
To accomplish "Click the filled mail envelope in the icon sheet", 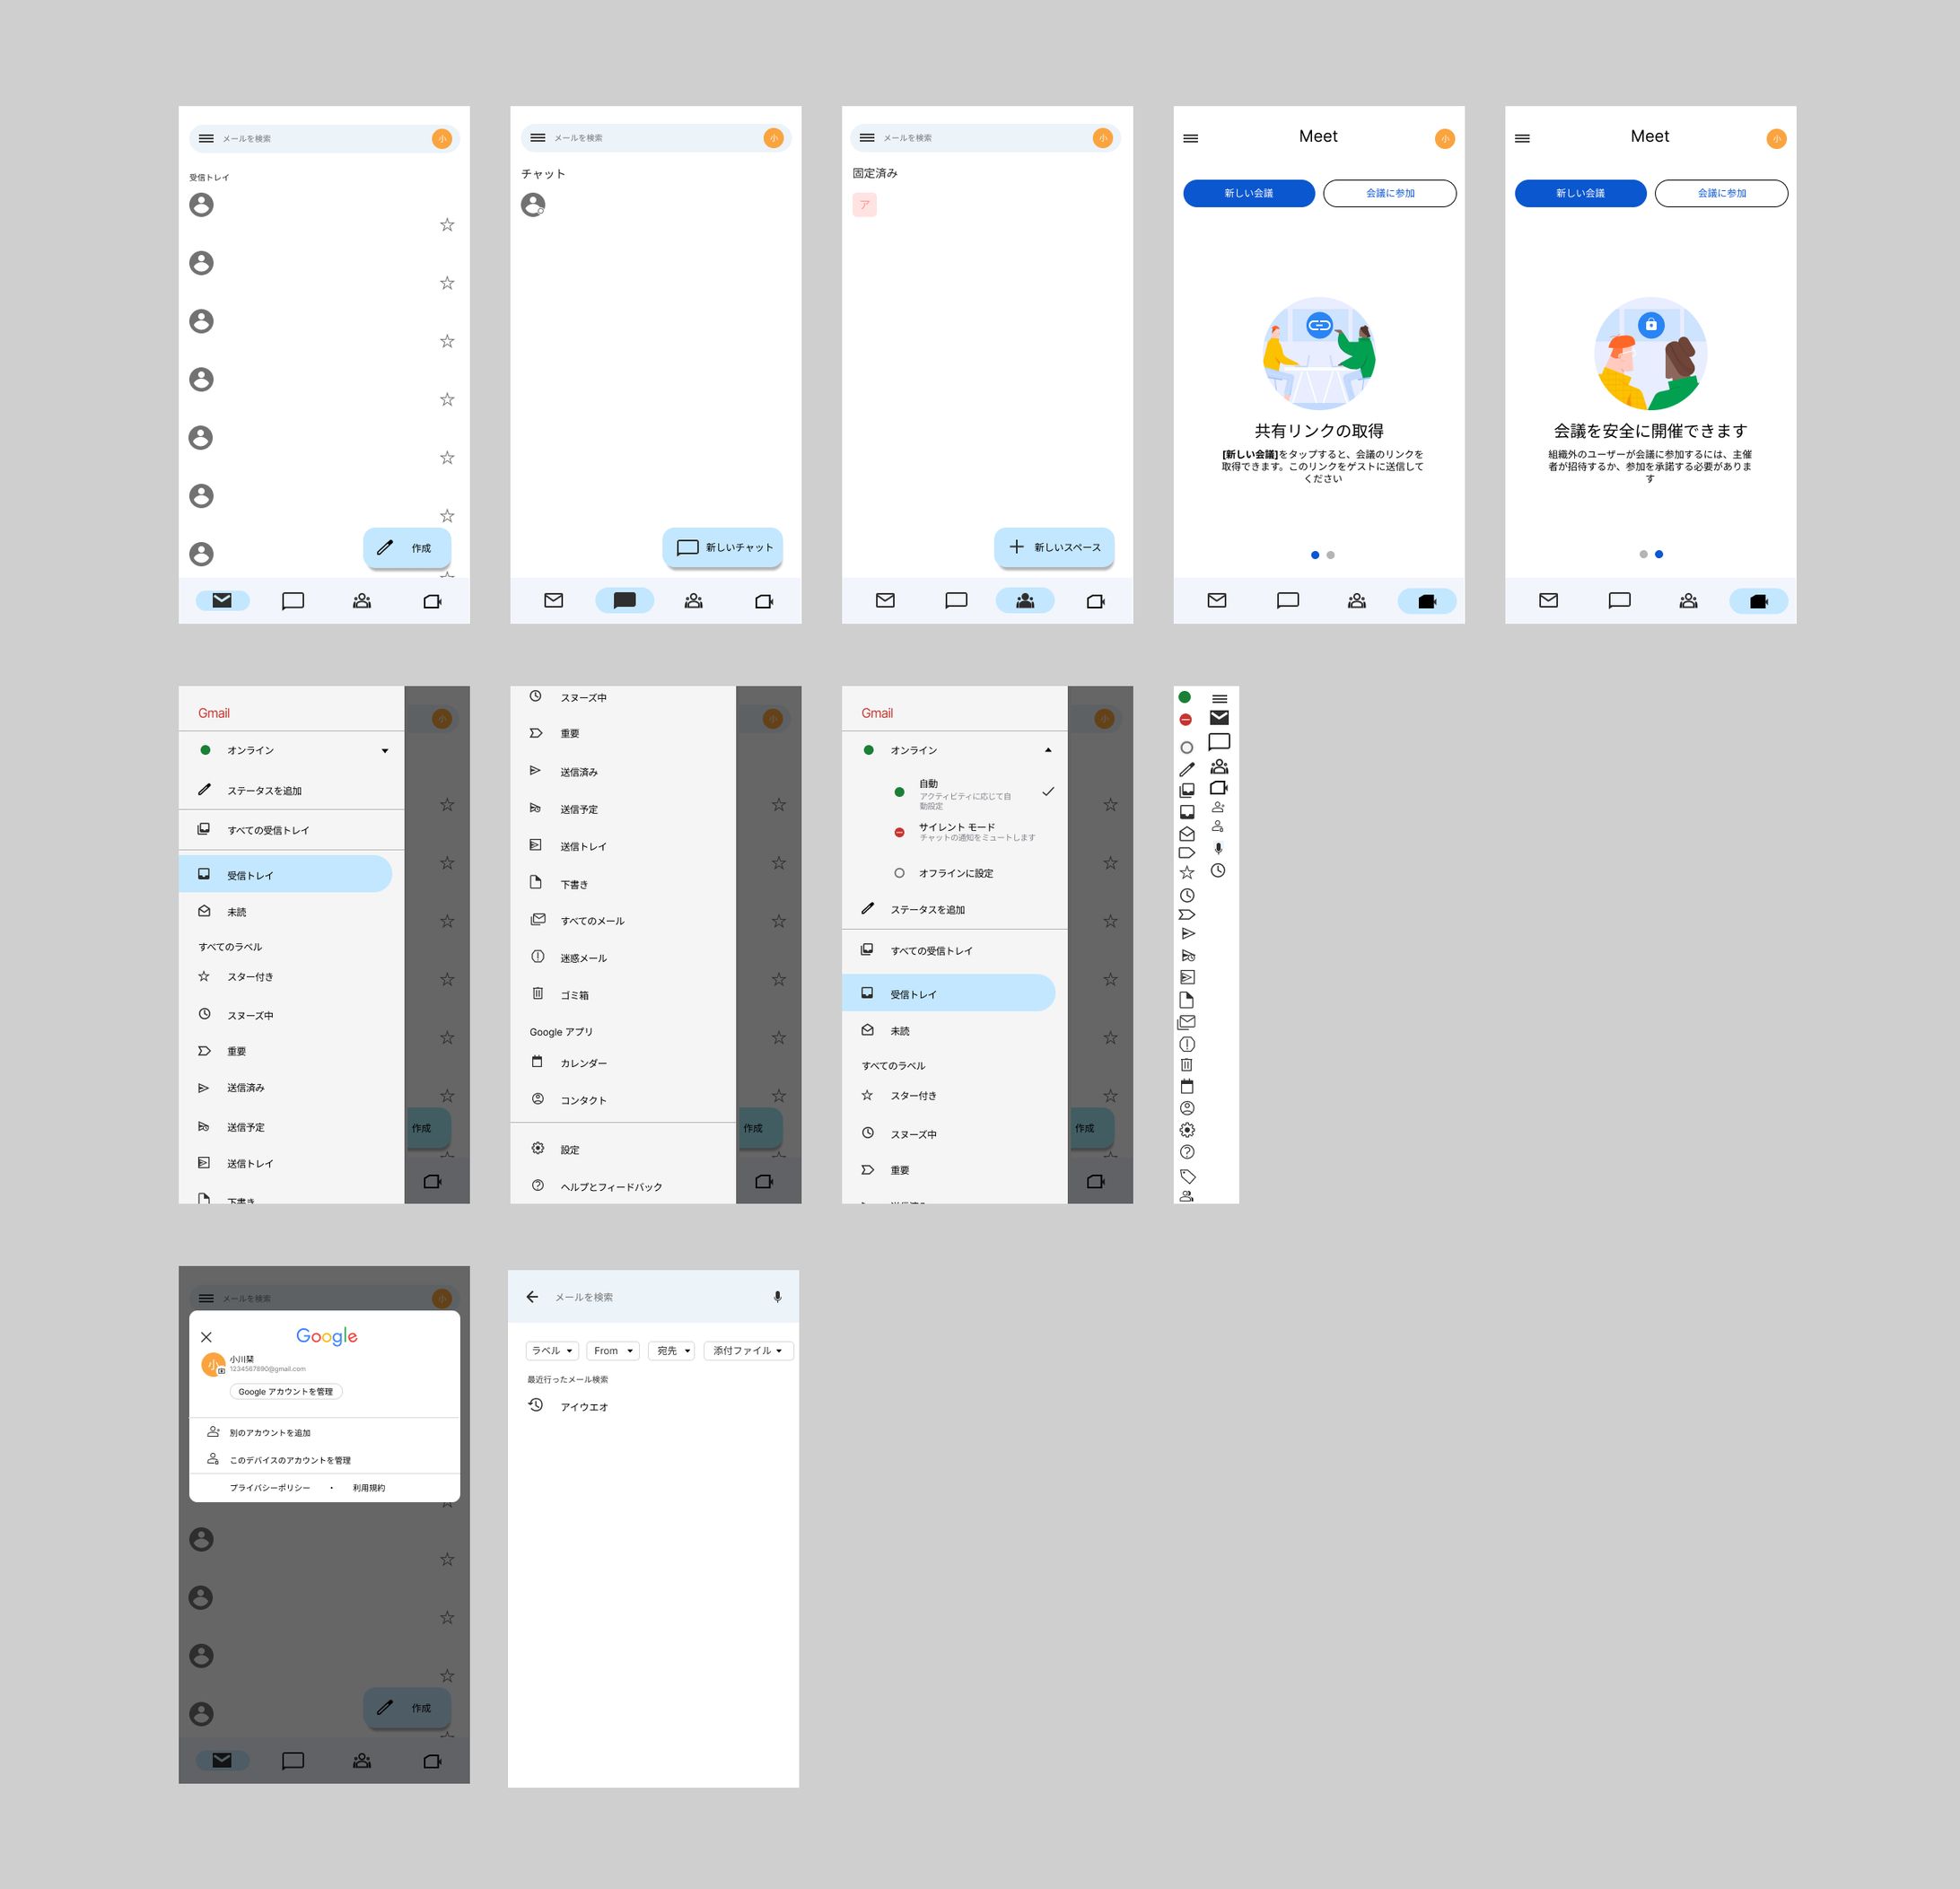I will tap(1219, 718).
